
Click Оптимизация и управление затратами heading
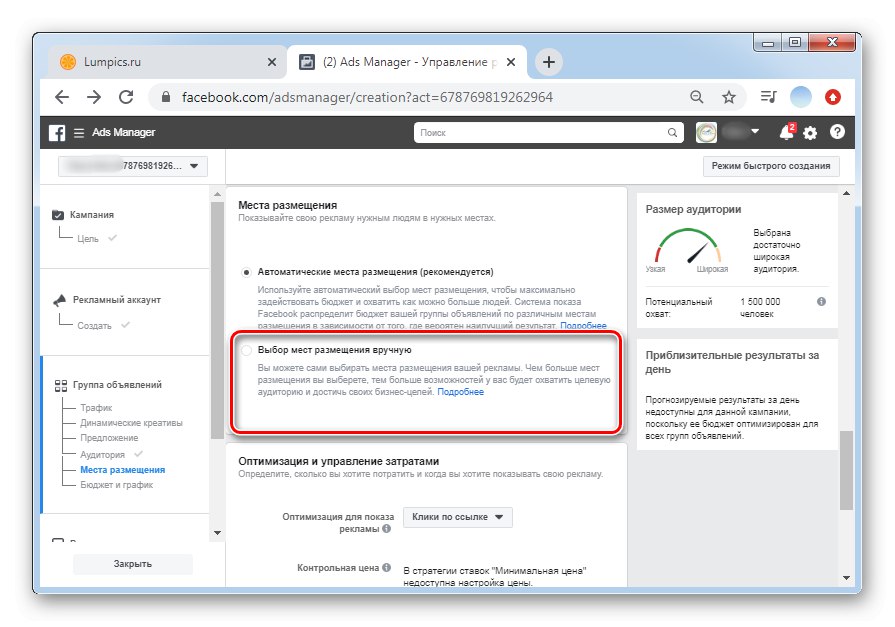(338, 461)
